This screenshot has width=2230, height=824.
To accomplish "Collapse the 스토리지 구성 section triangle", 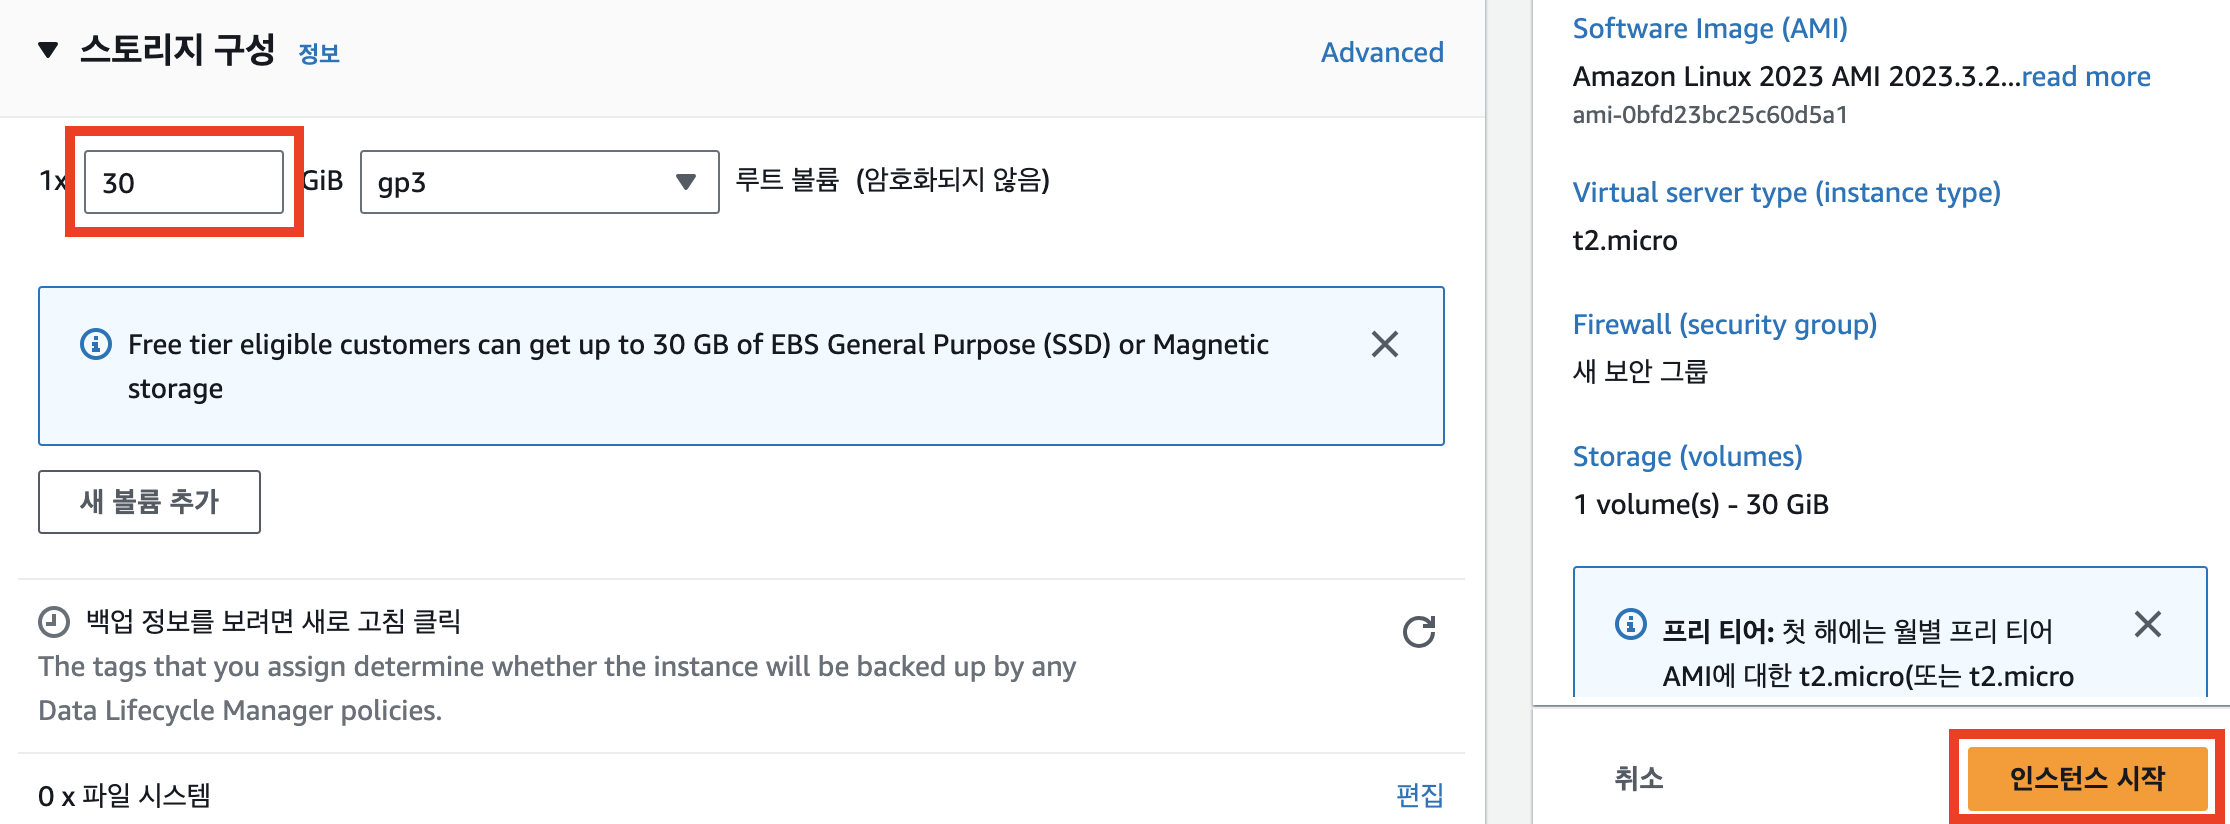I will point(47,50).
